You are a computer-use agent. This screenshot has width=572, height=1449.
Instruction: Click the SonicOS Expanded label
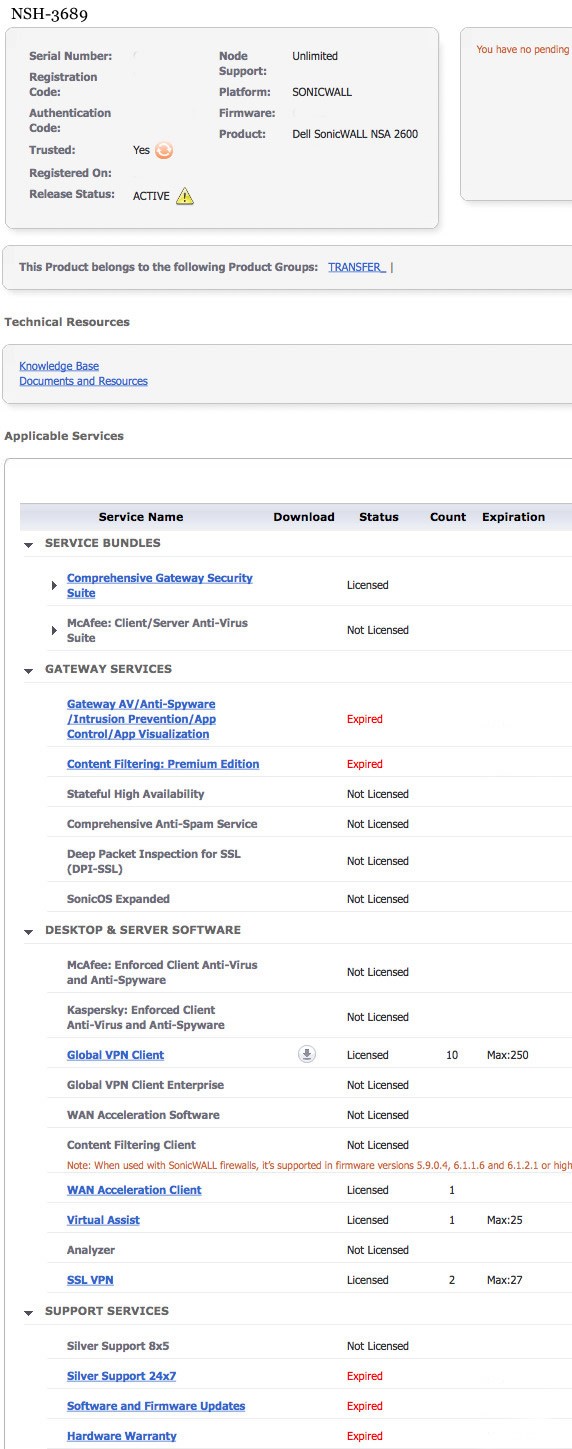(118, 899)
